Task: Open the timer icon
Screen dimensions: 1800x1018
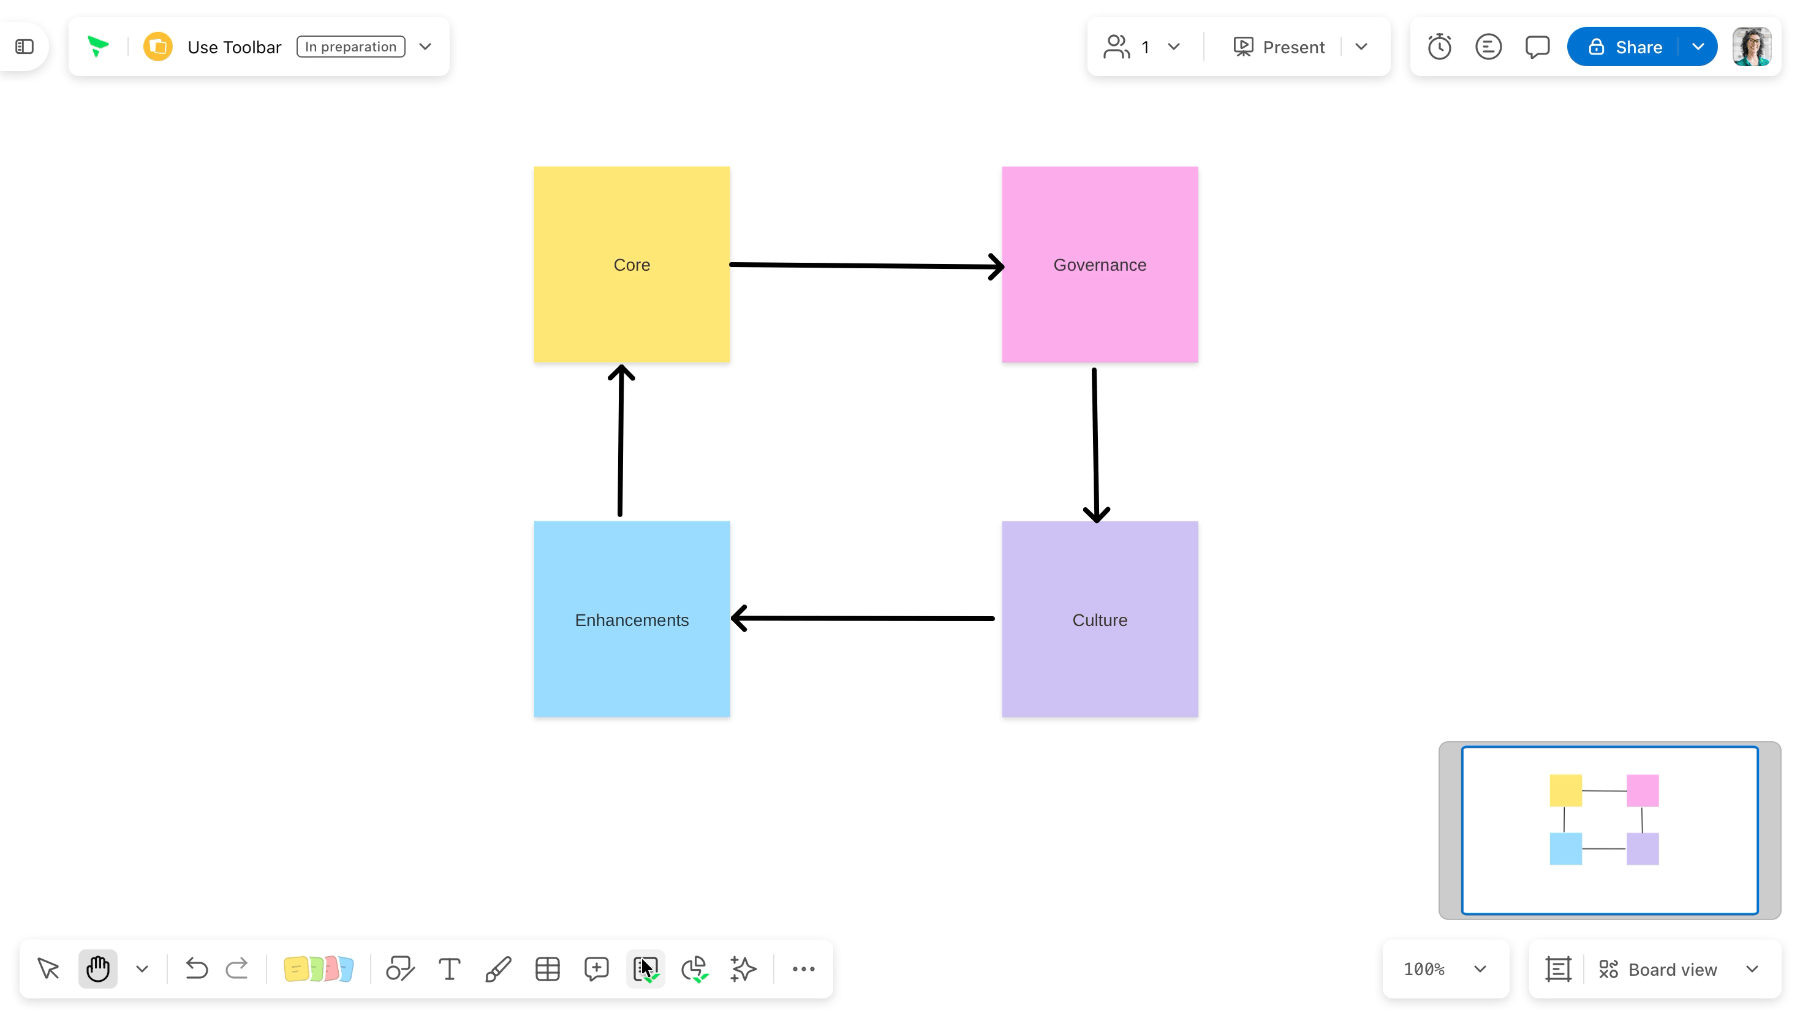Action: coord(1439,47)
